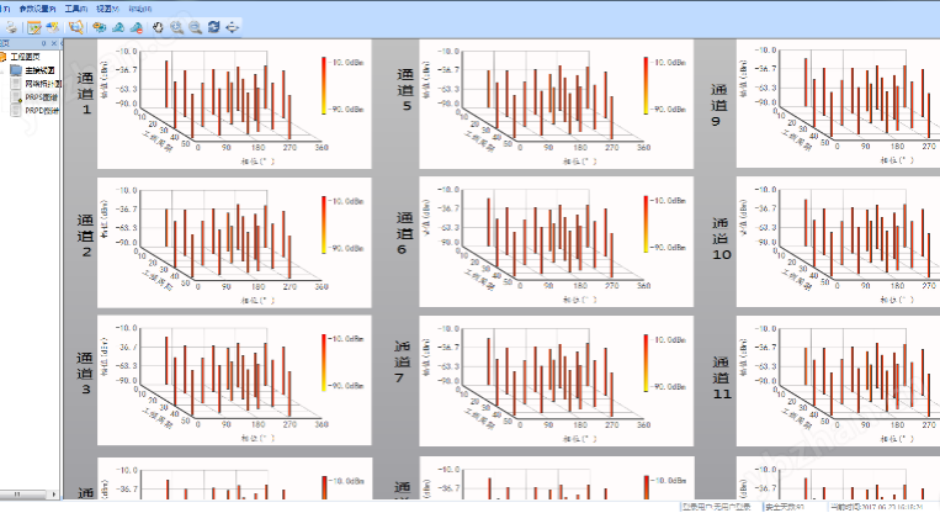The height and width of the screenshot is (514, 941).
Task: Click the fit-to-width arrows icon
Action: pos(233,27)
